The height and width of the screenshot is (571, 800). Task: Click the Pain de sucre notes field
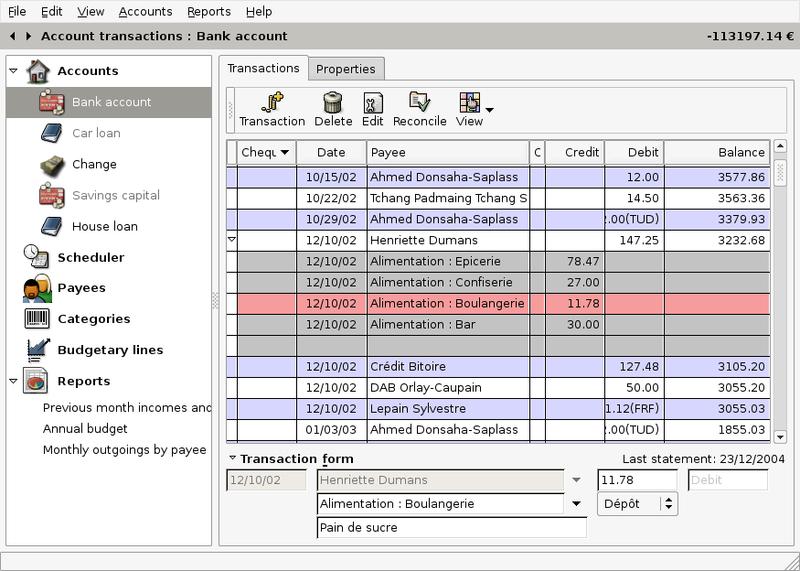coord(451,527)
